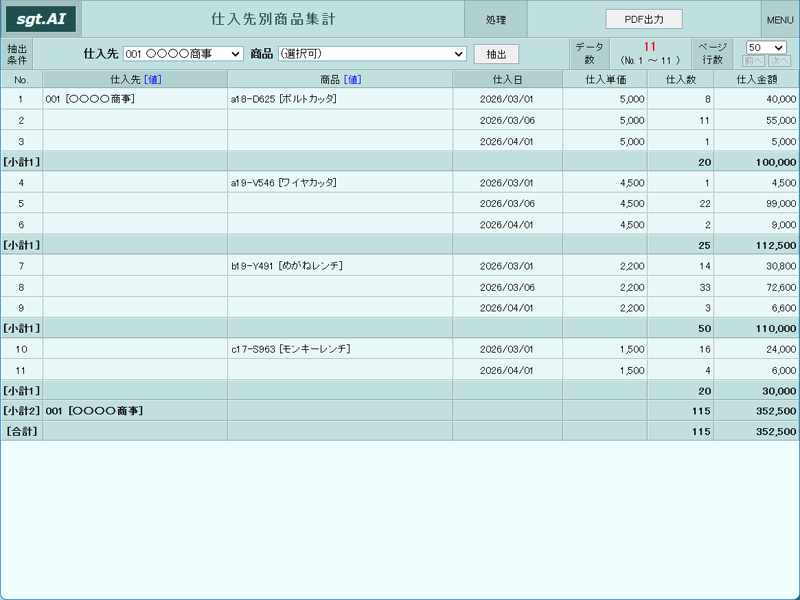800x600 pixels.
Task: Click the [小計2] row label
Action: (x=21, y=411)
